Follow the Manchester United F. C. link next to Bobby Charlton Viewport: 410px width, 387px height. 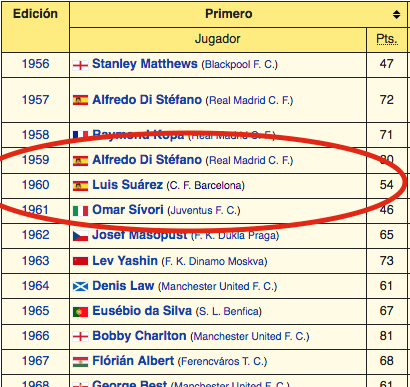point(250,336)
